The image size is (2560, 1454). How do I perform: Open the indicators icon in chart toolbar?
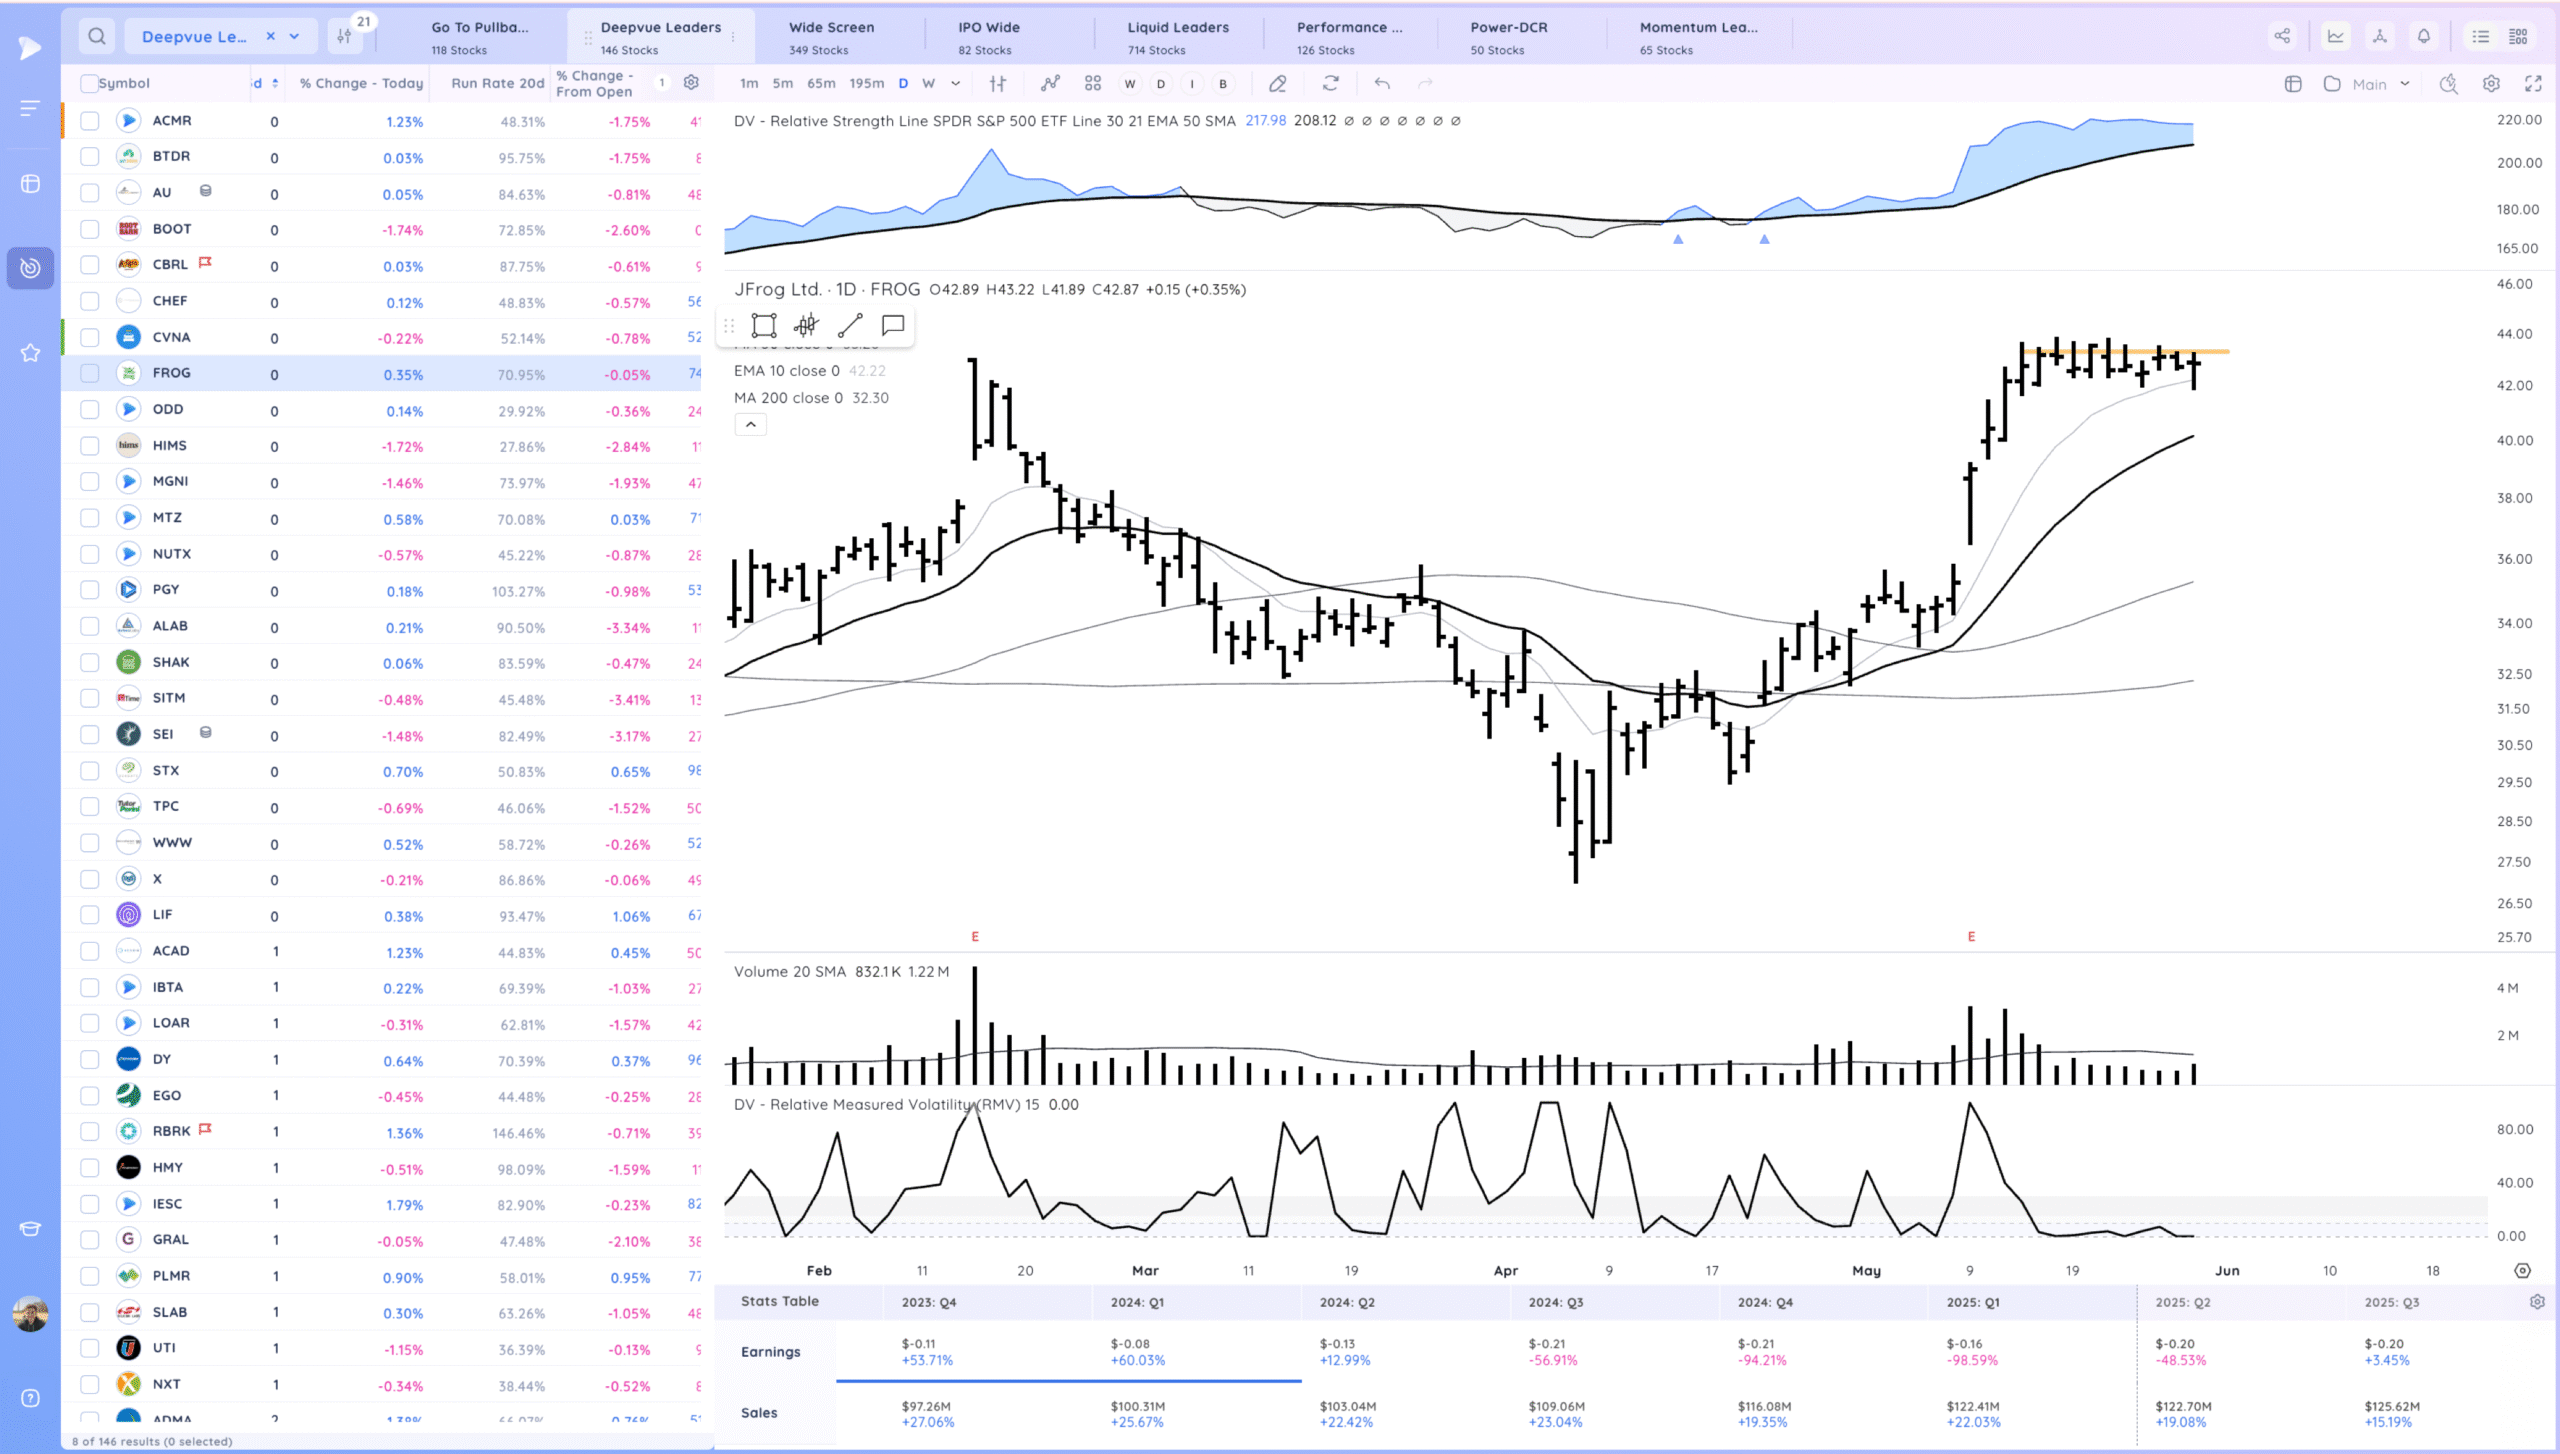tap(1050, 84)
